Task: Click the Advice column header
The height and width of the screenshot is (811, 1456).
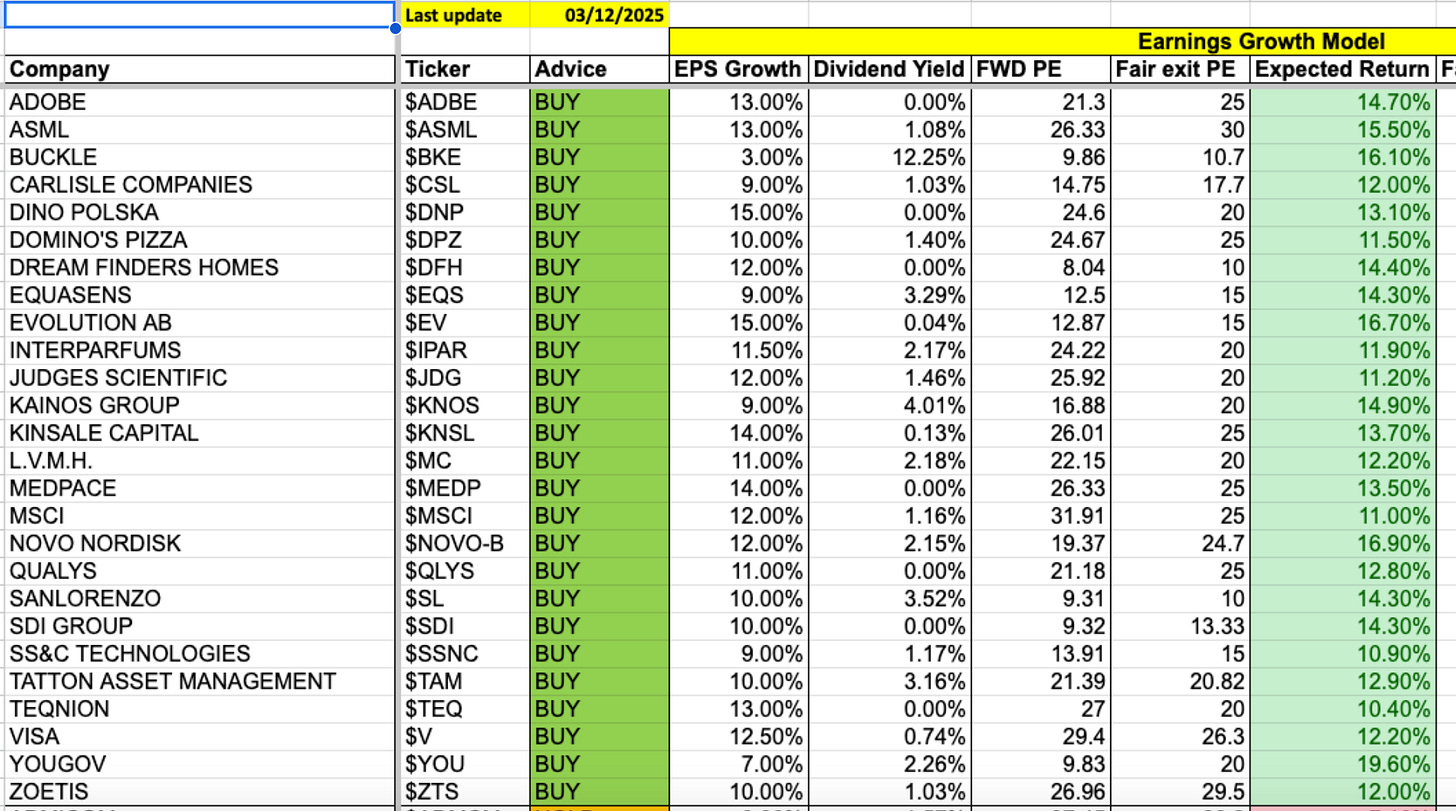Action: 599,69
